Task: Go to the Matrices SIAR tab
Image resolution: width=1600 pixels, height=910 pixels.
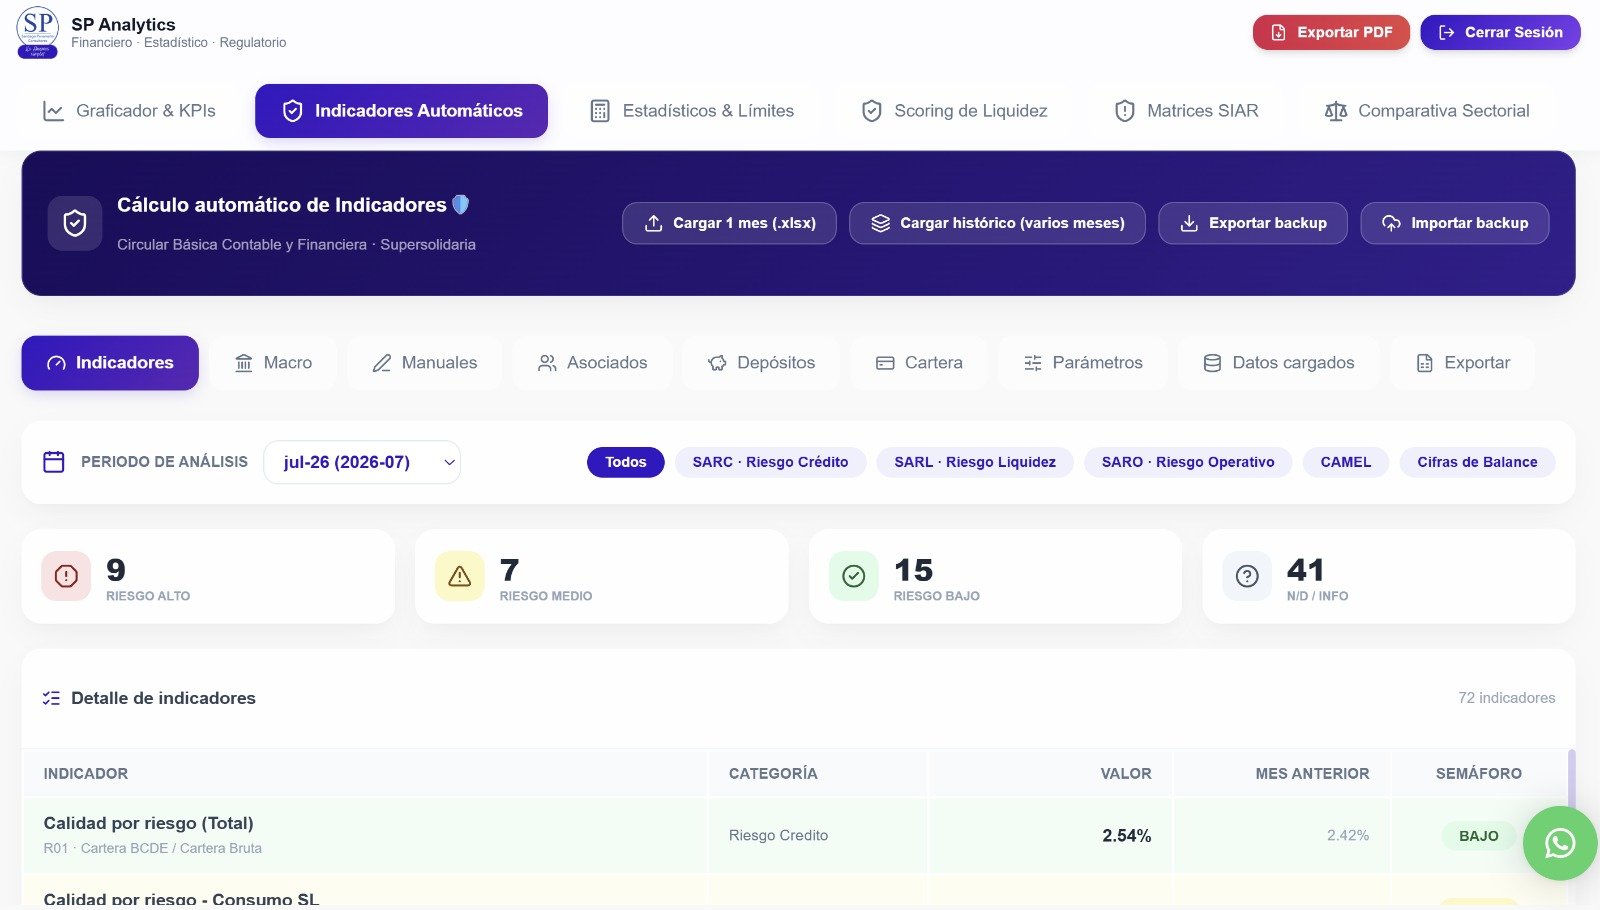Action: point(1186,111)
